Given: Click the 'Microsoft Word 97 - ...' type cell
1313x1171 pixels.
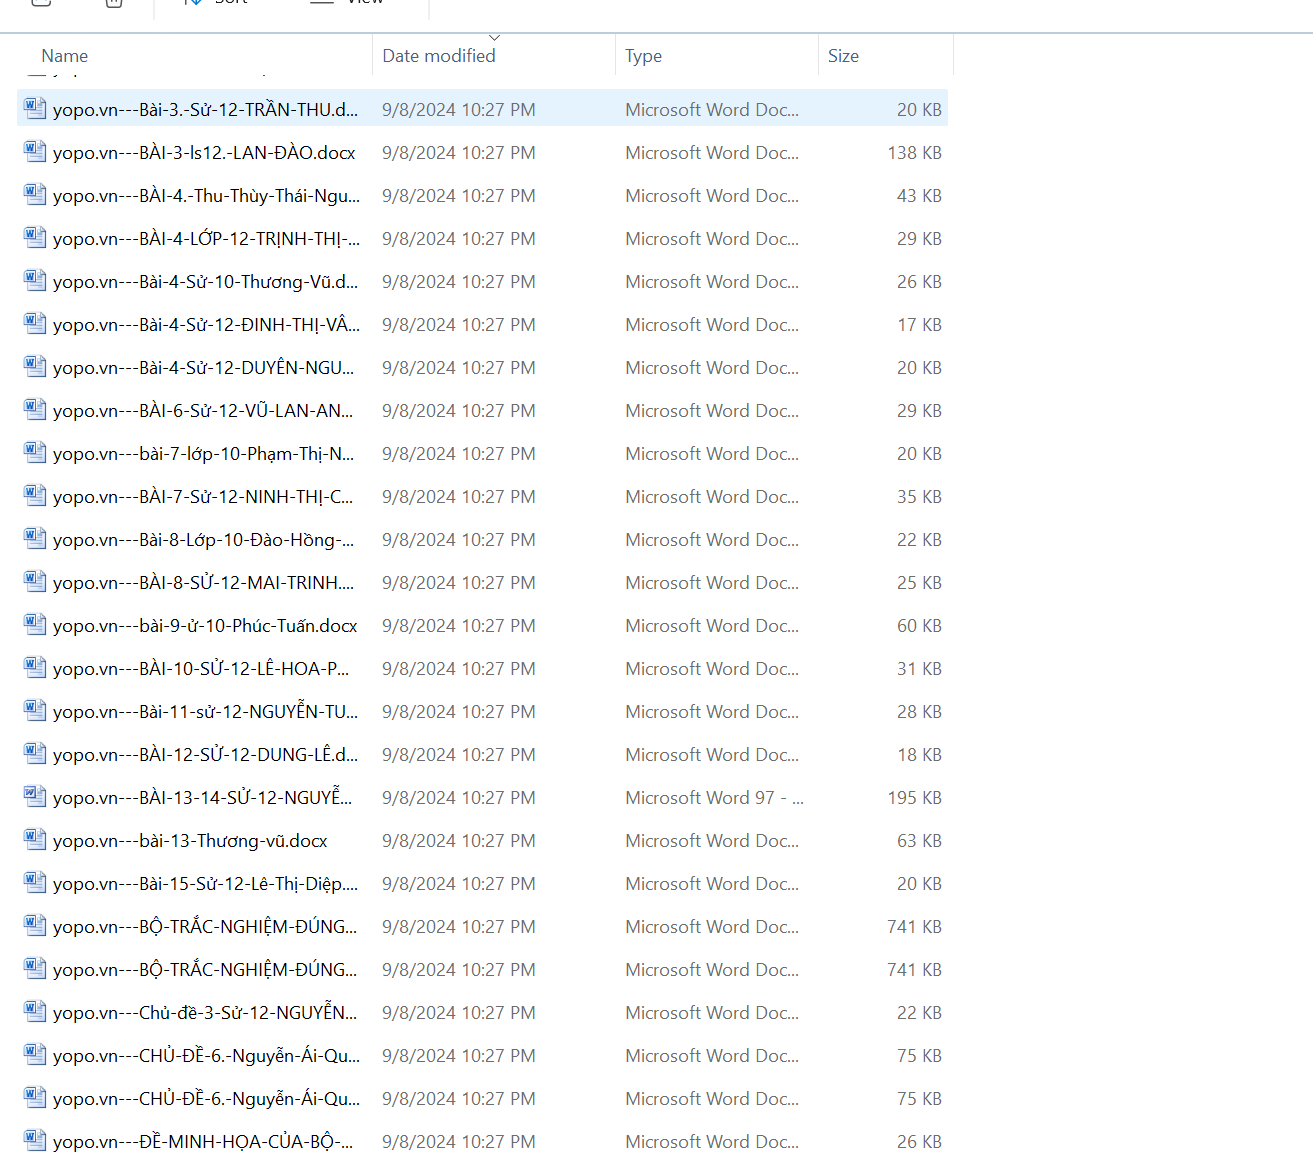Looking at the screenshot, I should point(714,798).
